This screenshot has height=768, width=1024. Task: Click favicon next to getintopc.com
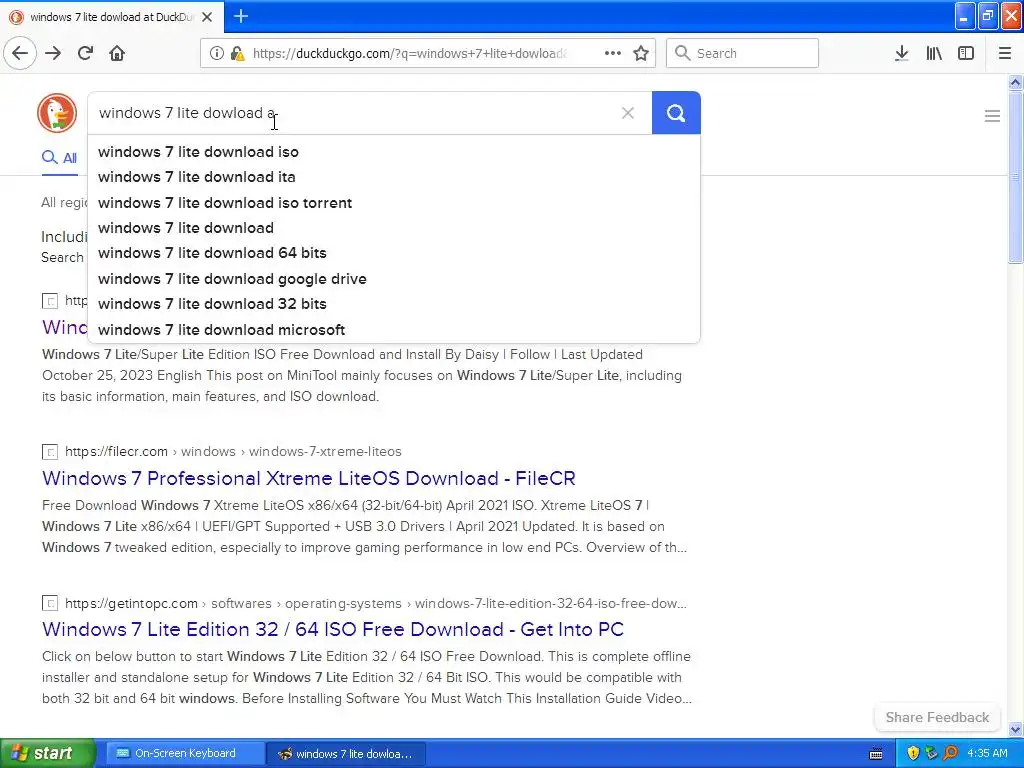(50, 603)
